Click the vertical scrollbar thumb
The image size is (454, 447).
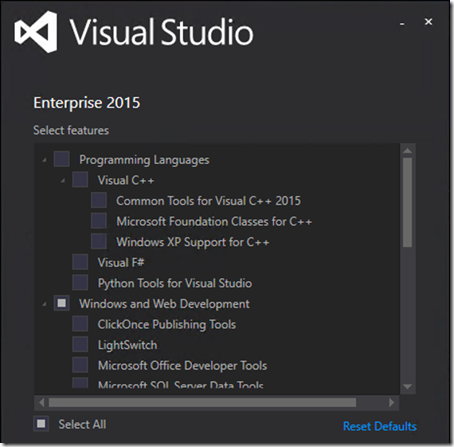click(x=407, y=202)
